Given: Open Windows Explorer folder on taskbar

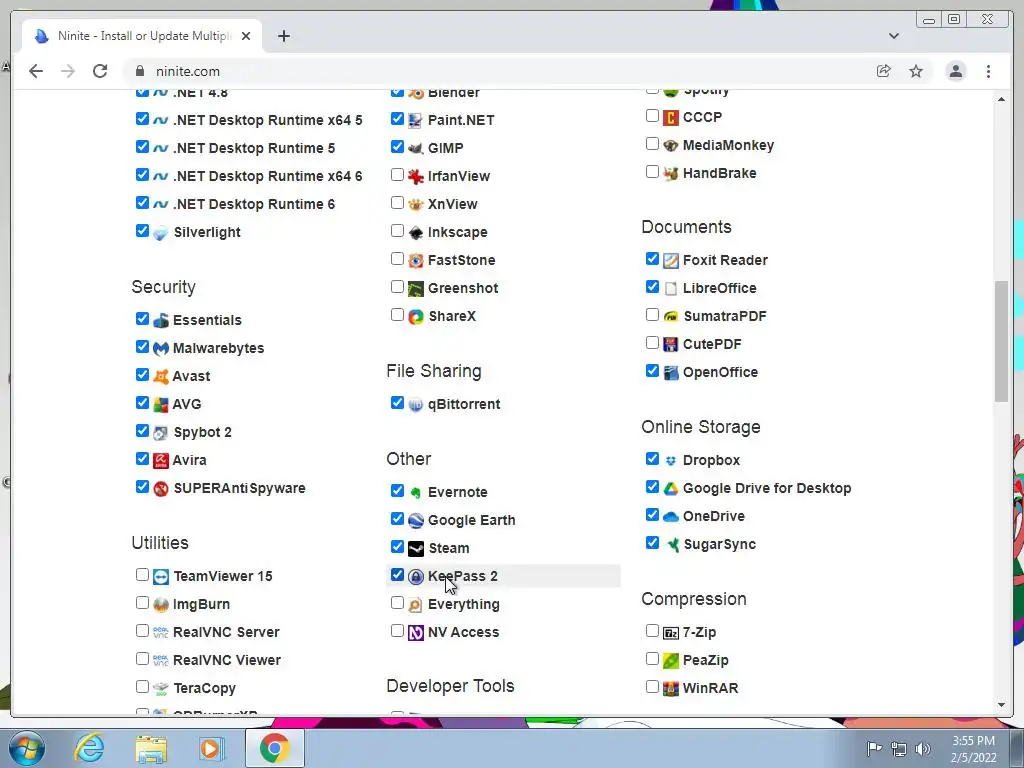Looking at the screenshot, I should click(x=151, y=749).
